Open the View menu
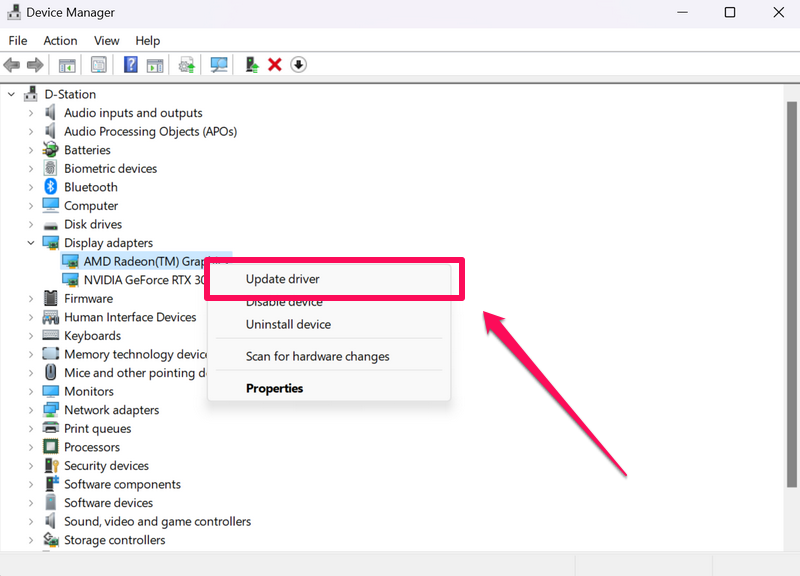This screenshot has width=800, height=576. click(x=106, y=41)
